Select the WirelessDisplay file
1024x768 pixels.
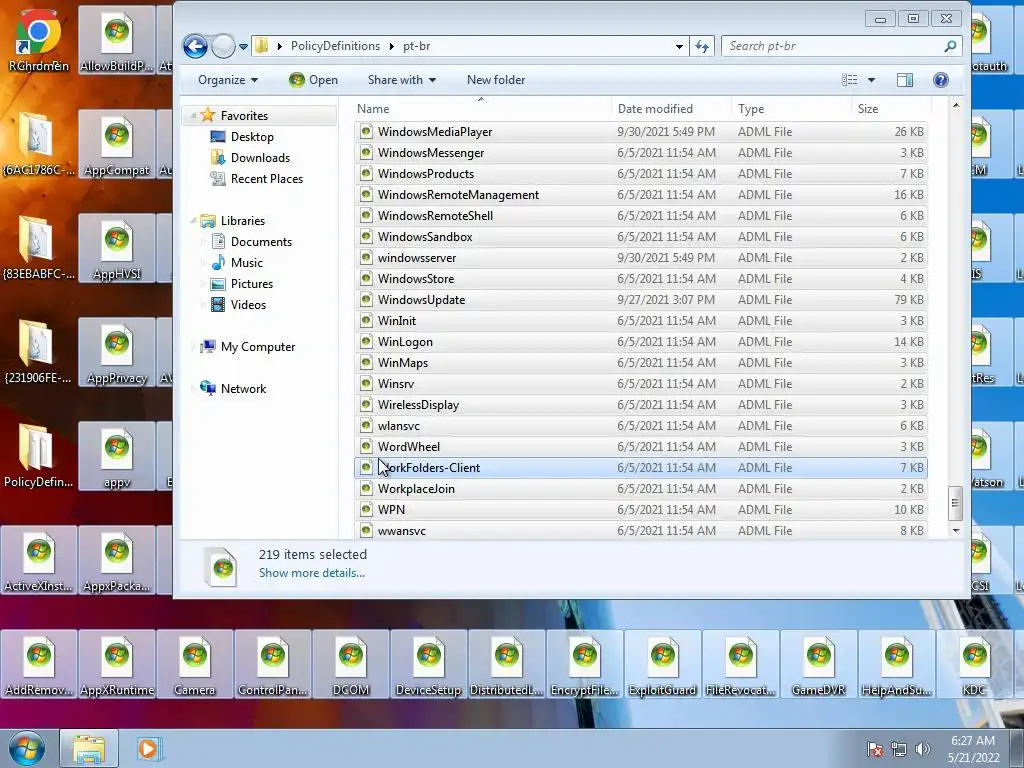pos(640,404)
